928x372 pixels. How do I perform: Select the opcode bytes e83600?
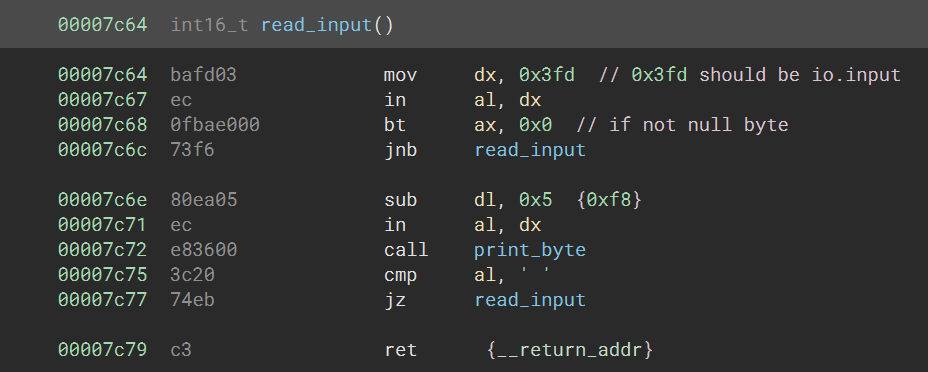click(204, 250)
